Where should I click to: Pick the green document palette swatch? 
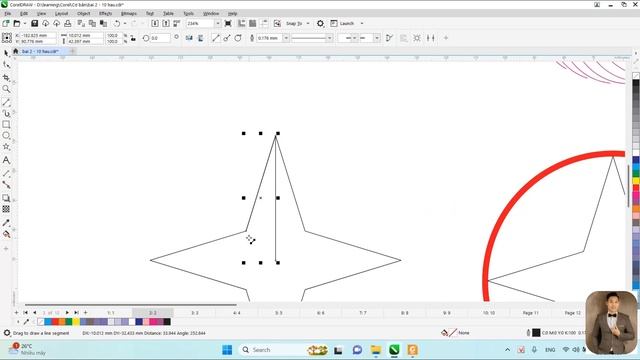coord(69,322)
